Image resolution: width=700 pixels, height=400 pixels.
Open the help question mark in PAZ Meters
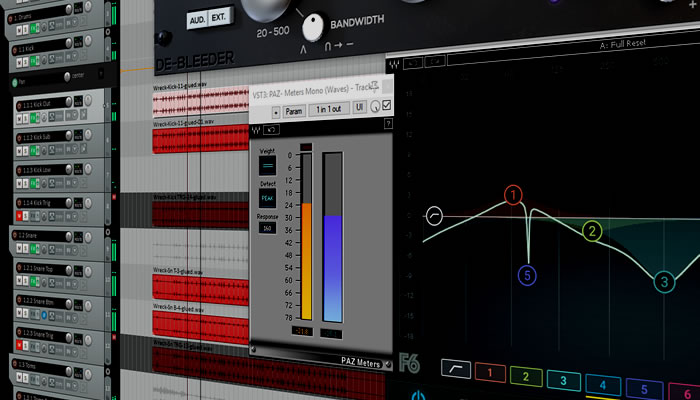point(388,124)
